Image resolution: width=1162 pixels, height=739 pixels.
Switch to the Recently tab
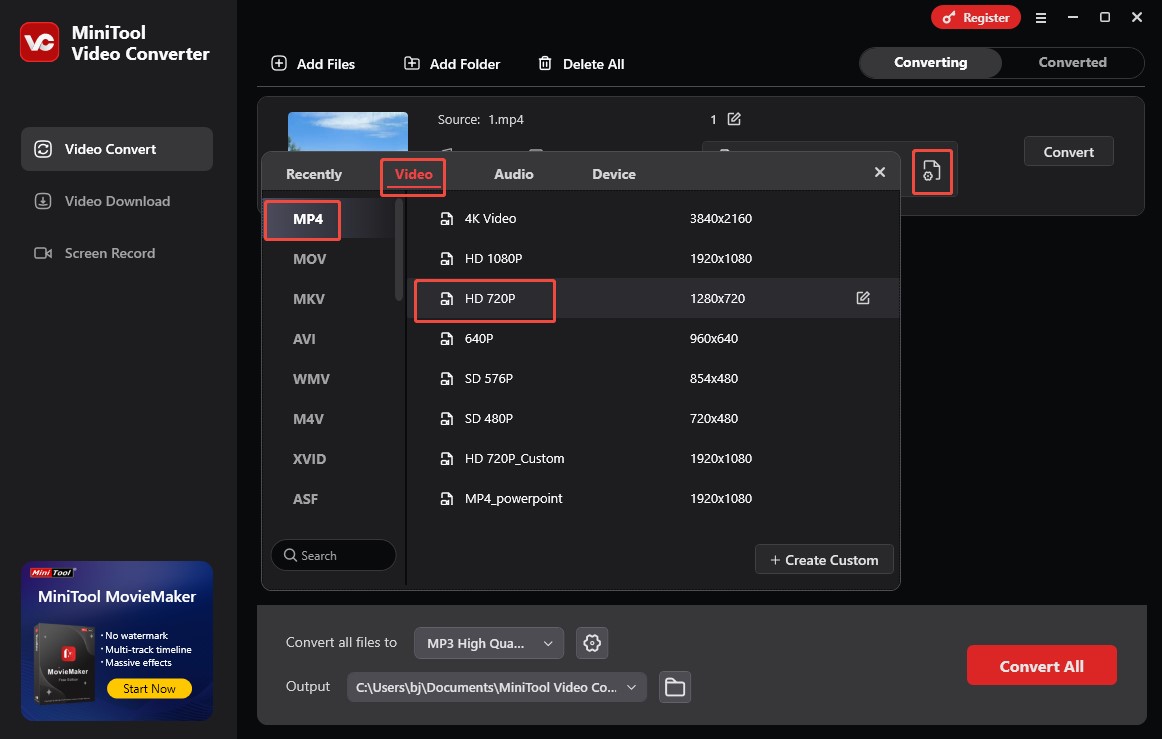313,174
